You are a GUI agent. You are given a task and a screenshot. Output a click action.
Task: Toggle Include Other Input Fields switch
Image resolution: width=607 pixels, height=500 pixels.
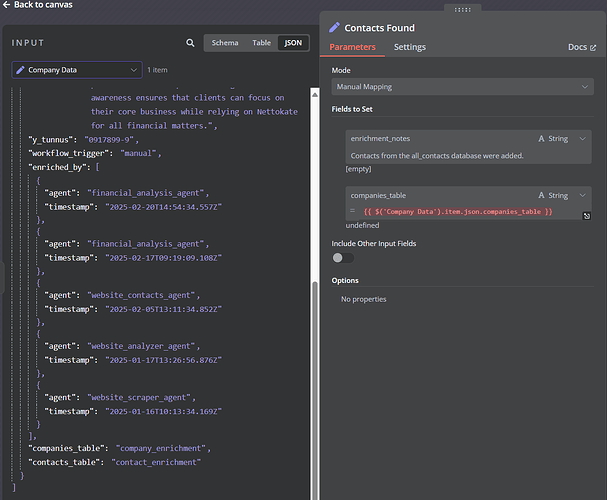(x=343, y=258)
